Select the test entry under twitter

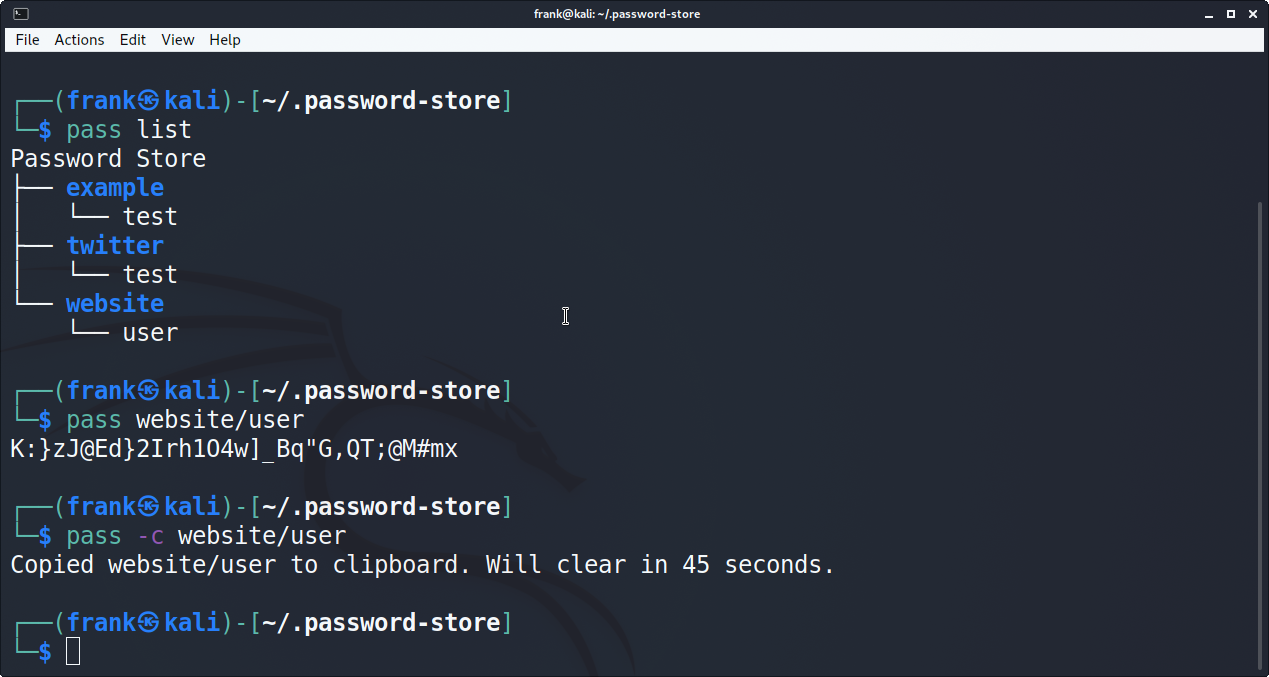[x=150, y=274]
